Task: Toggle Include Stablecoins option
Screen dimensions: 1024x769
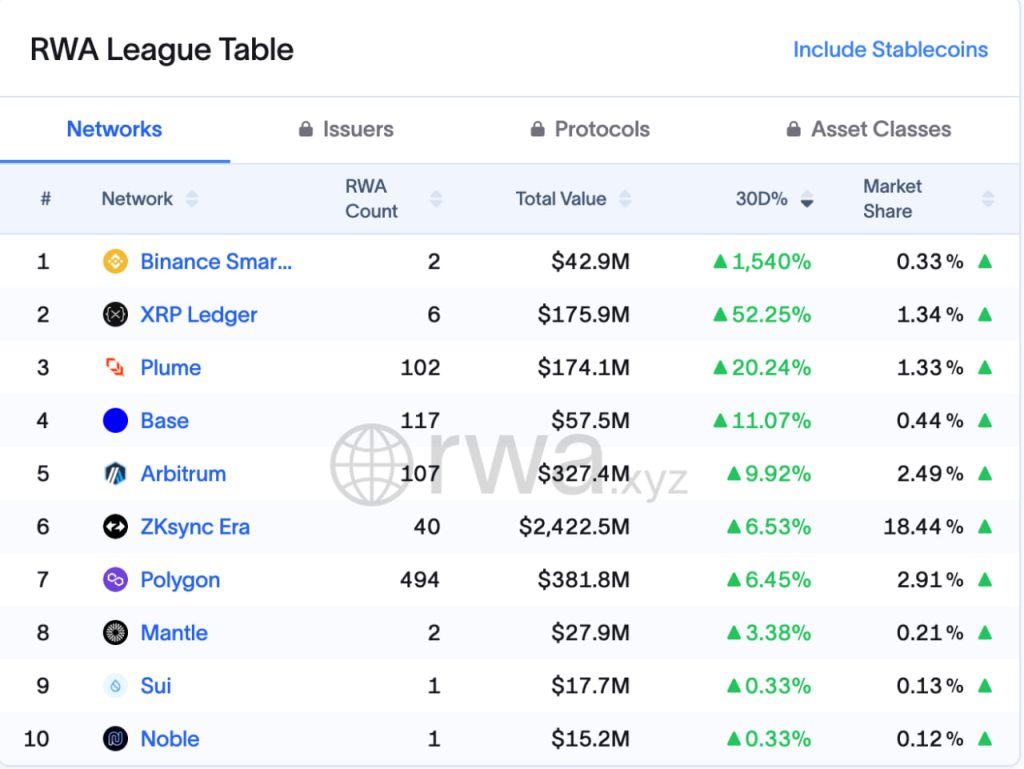Action: point(890,50)
